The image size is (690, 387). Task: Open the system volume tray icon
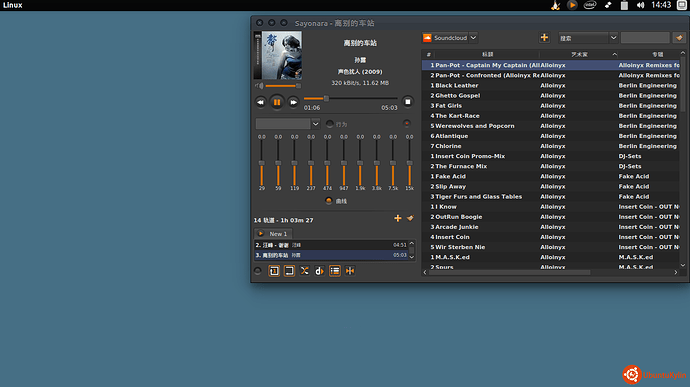(640, 5)
